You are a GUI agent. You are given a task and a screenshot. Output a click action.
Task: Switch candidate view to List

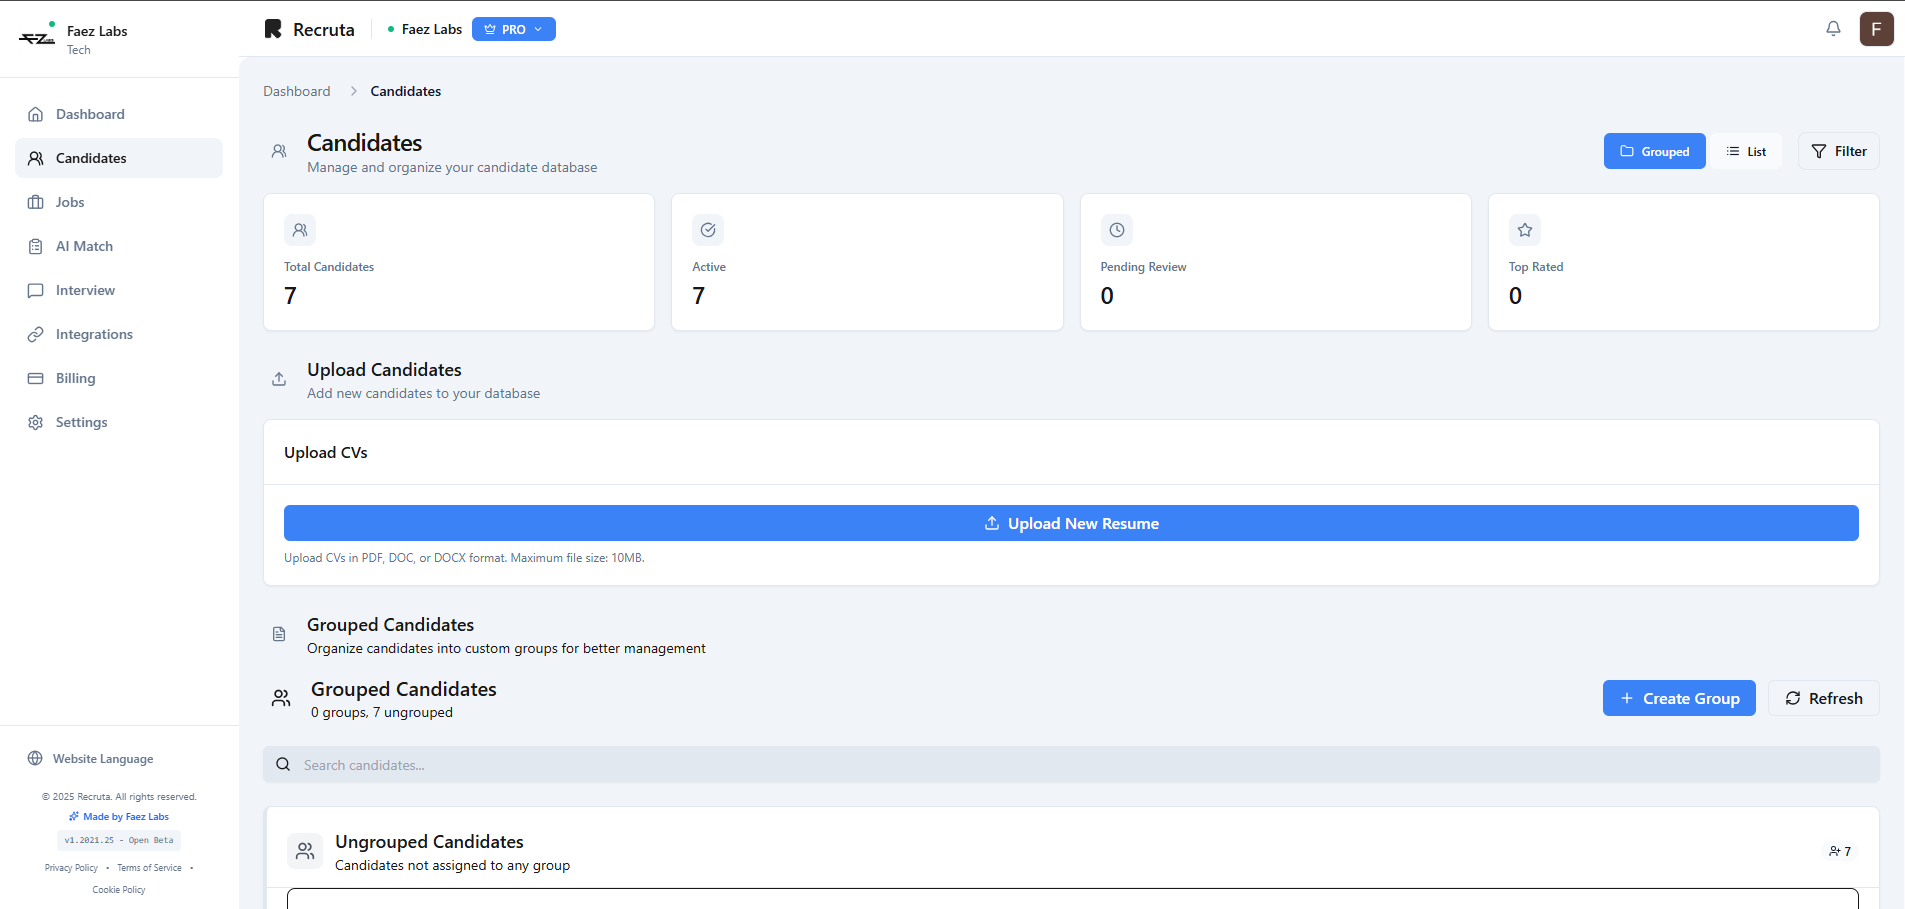click(1746, 151)
